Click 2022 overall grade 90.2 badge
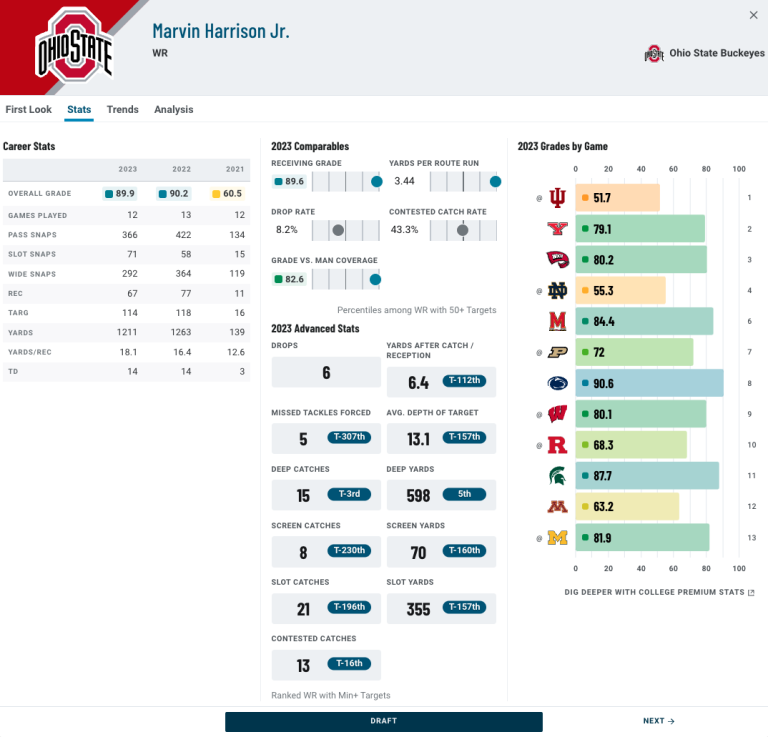The height and width of the screenshot is (737, 768). [x=174, y=193]
